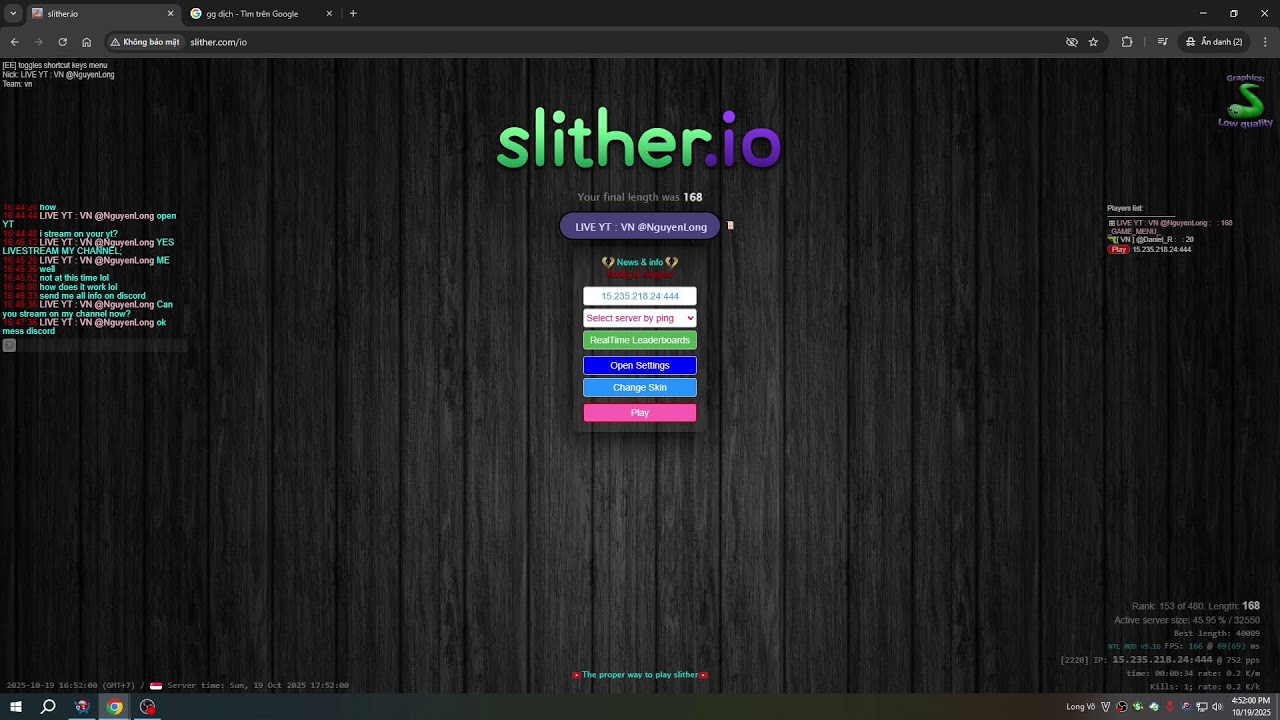Screen dimensions: 1280x720
Task: Click the crossed-eye tracking protection icon
Action: click(x=1071, y=42)
